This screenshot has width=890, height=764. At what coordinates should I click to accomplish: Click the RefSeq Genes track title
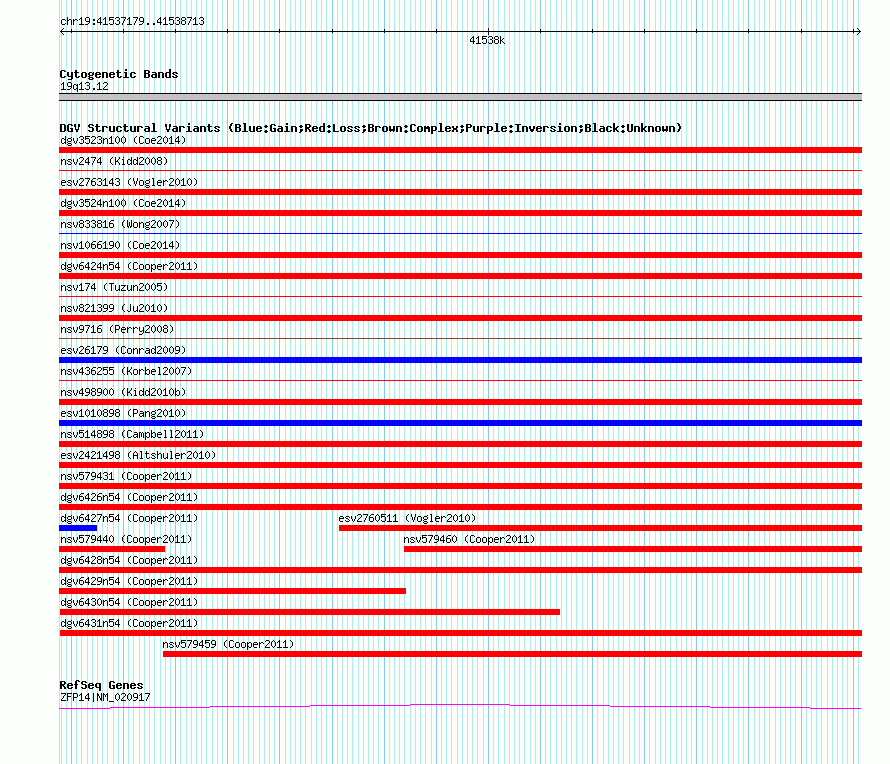(x=101, y=685)
